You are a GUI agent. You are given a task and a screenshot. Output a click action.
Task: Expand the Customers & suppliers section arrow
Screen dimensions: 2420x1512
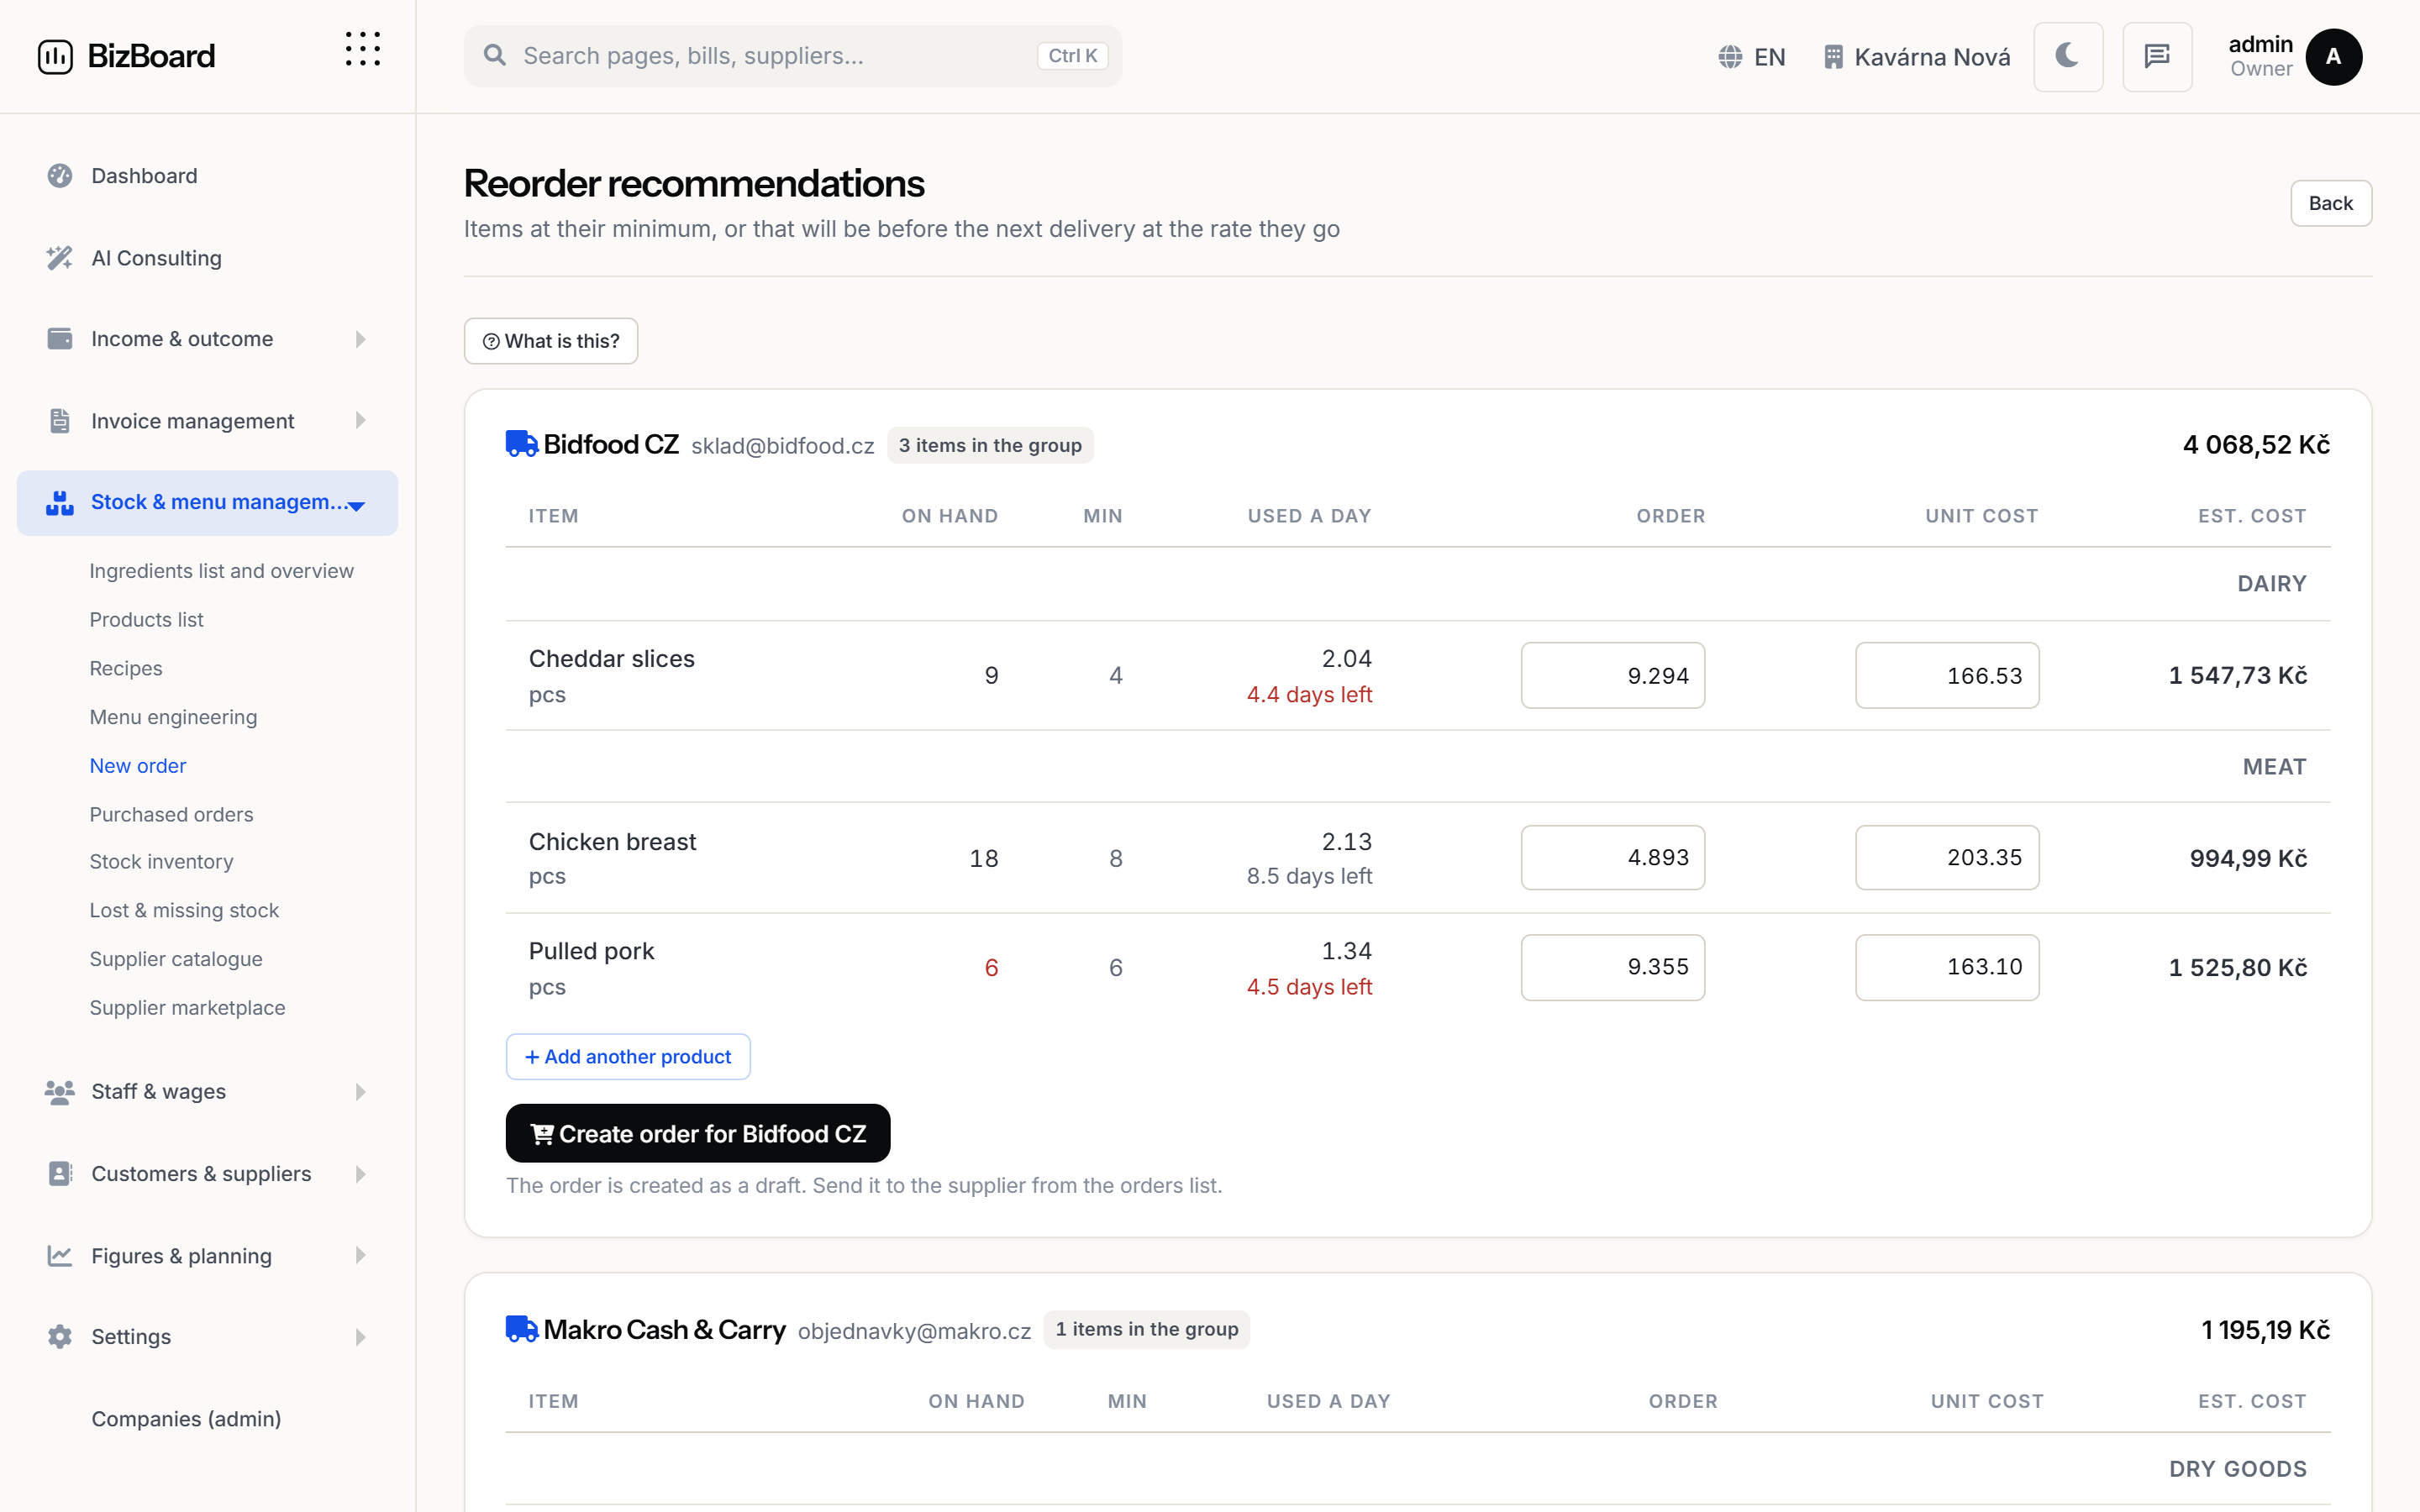(360, 1174)
